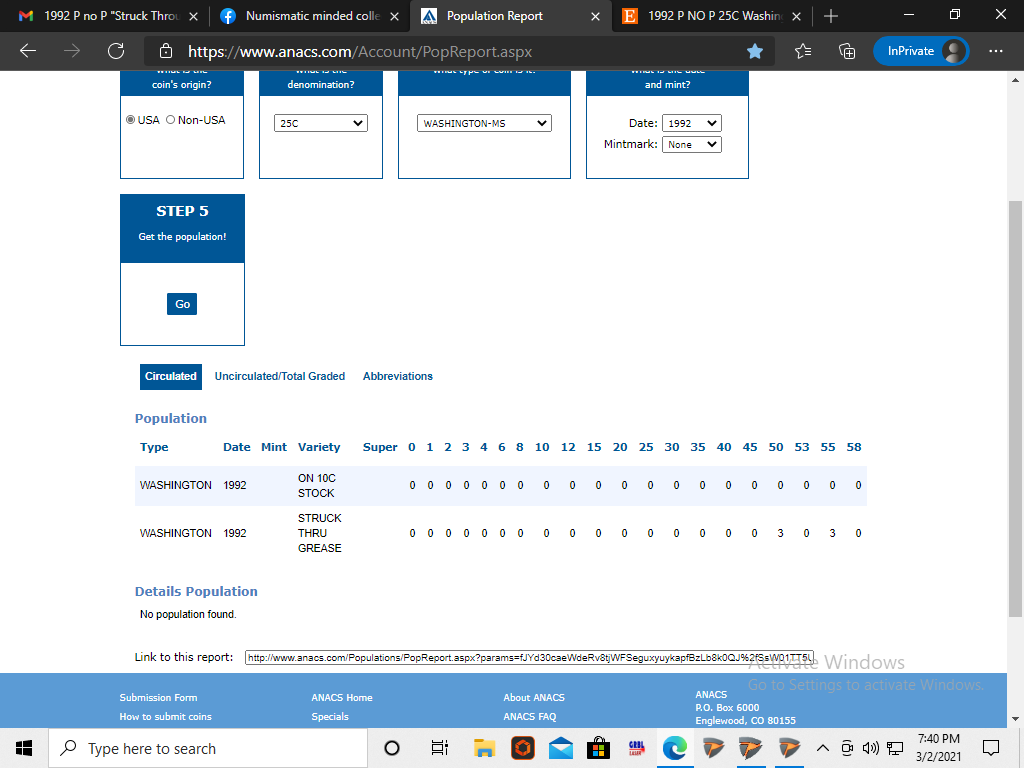The image size is (1024, 768).
Task: Open Microsoft Store from the taskbar
Action: (x=598, y=748)
